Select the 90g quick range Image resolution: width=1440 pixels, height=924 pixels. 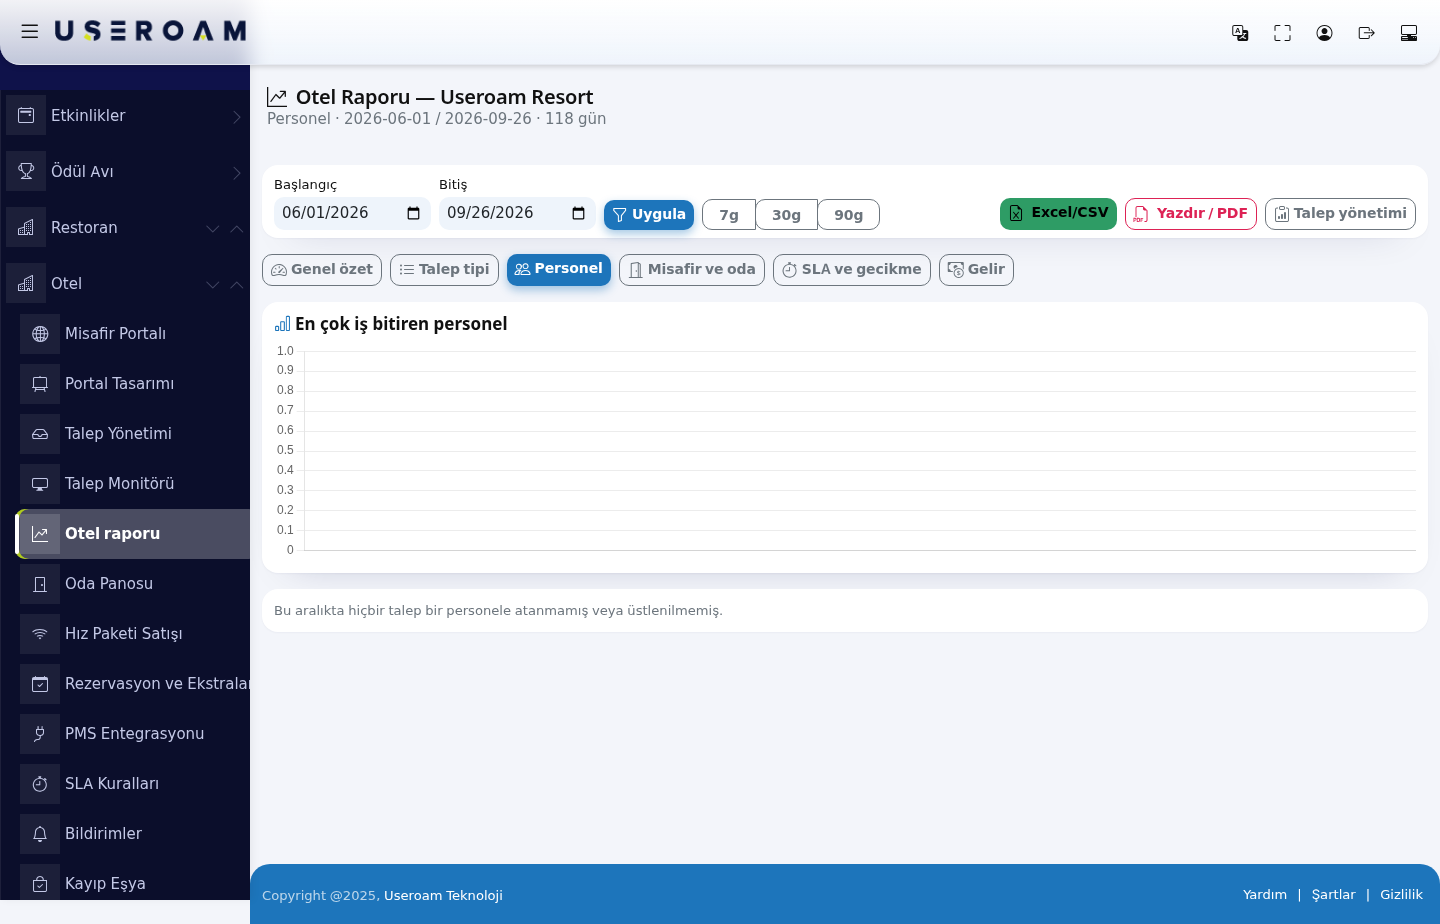pyautogui.click(x=849, y=215)
